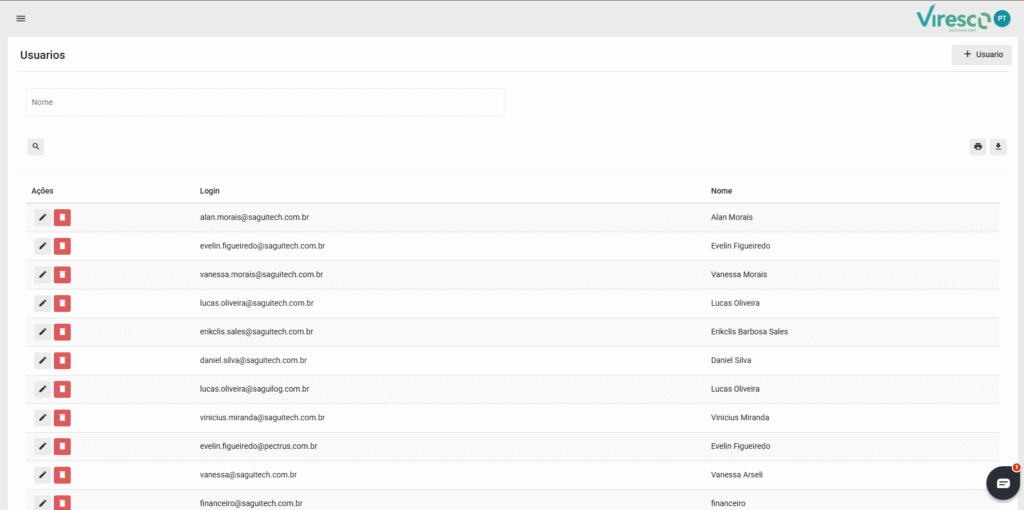Delete the Erikclis Barbosa Sales user
The height and width of the screenshot is (510, 1024).
62,332
